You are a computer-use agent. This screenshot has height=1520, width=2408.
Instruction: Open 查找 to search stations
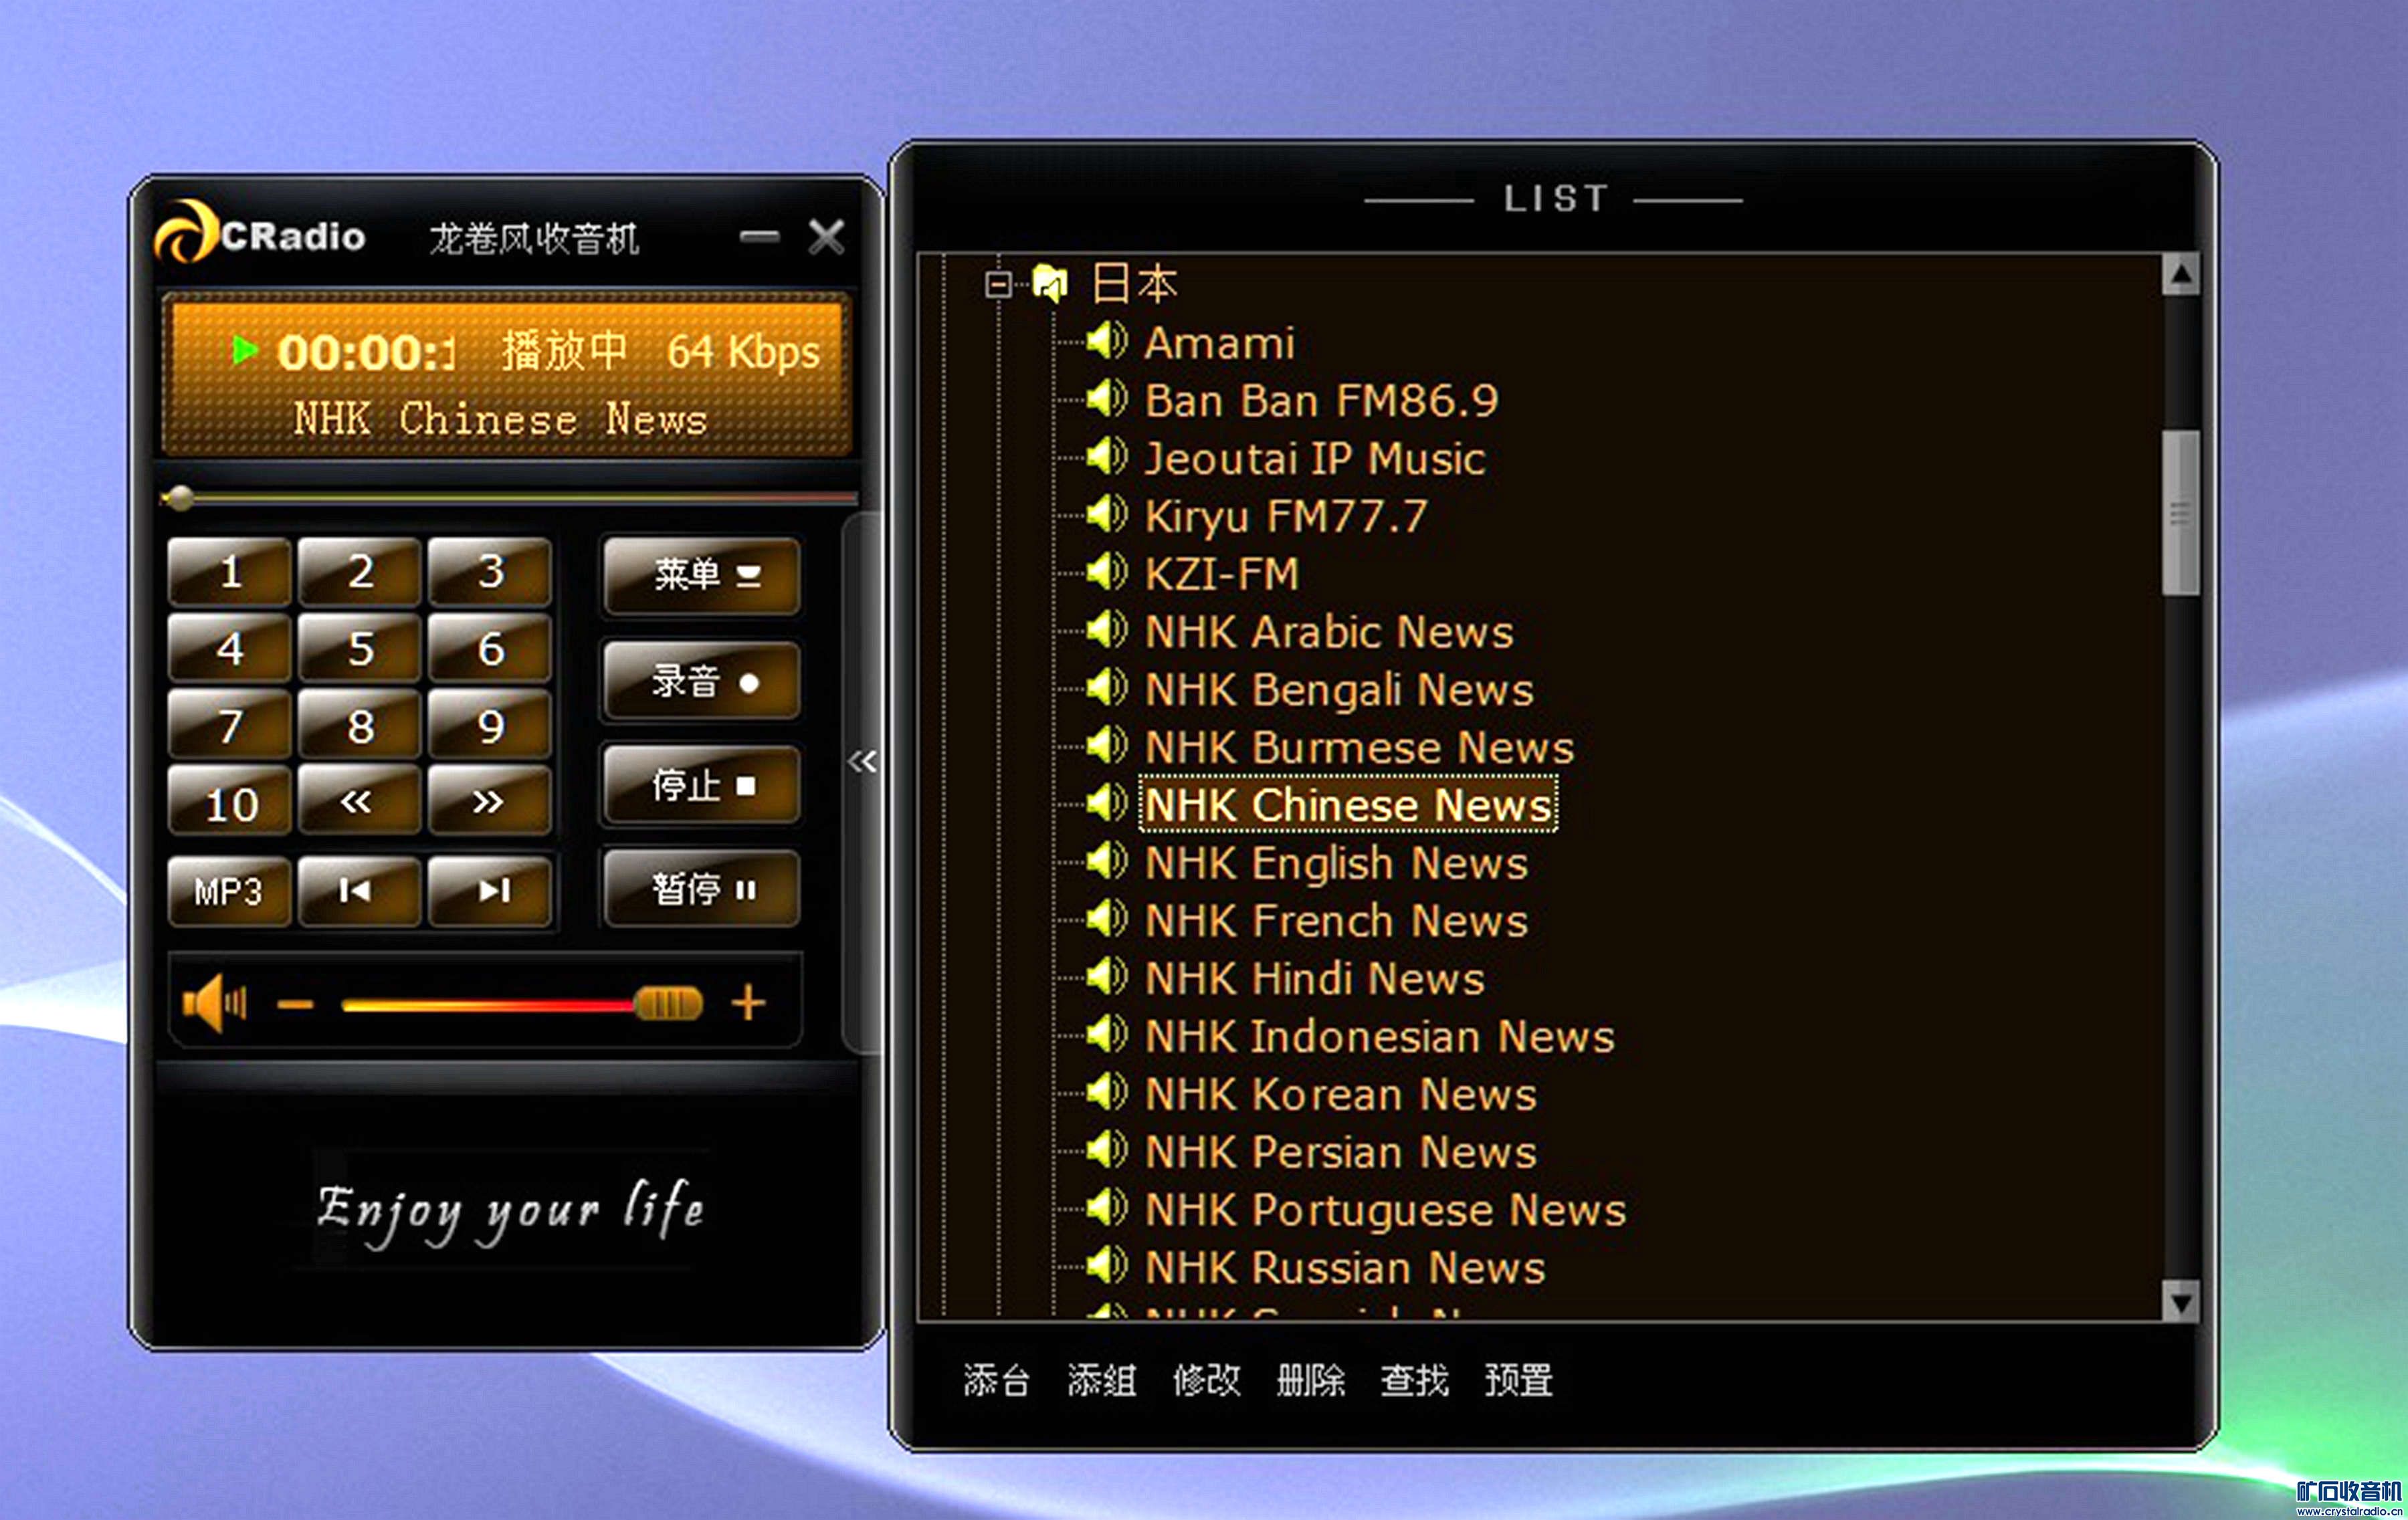[1414, 1381]
